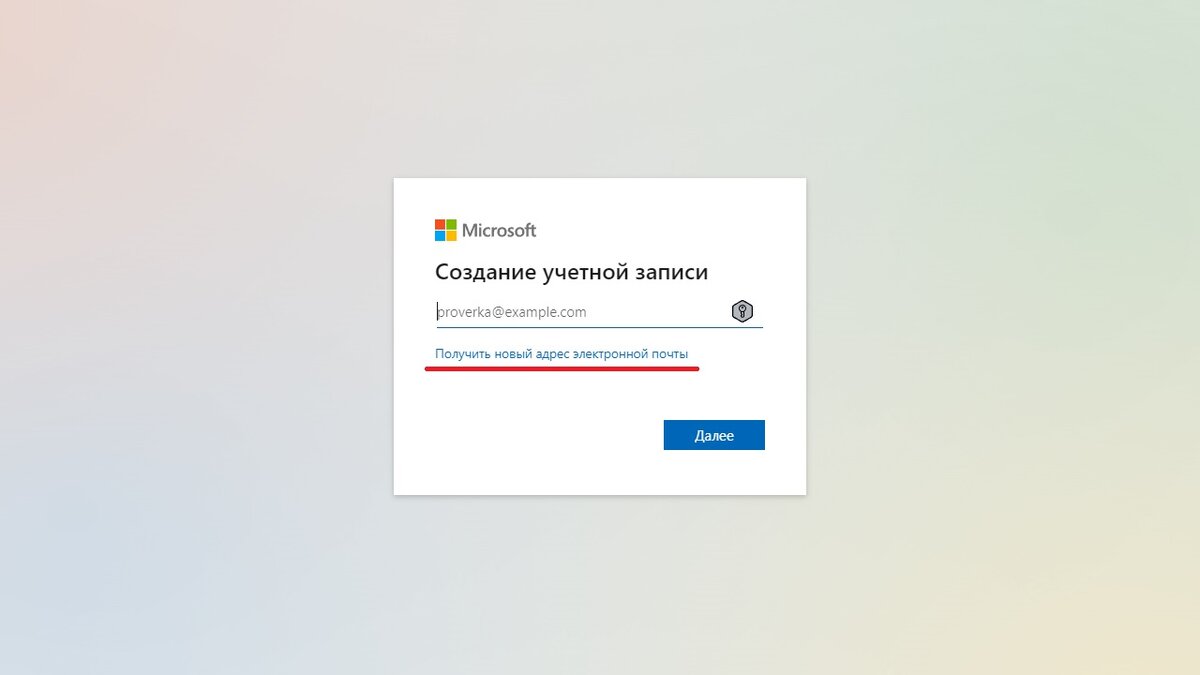
Task: Open Получить новый адрес электронной почты link
Action: point(561,354)
